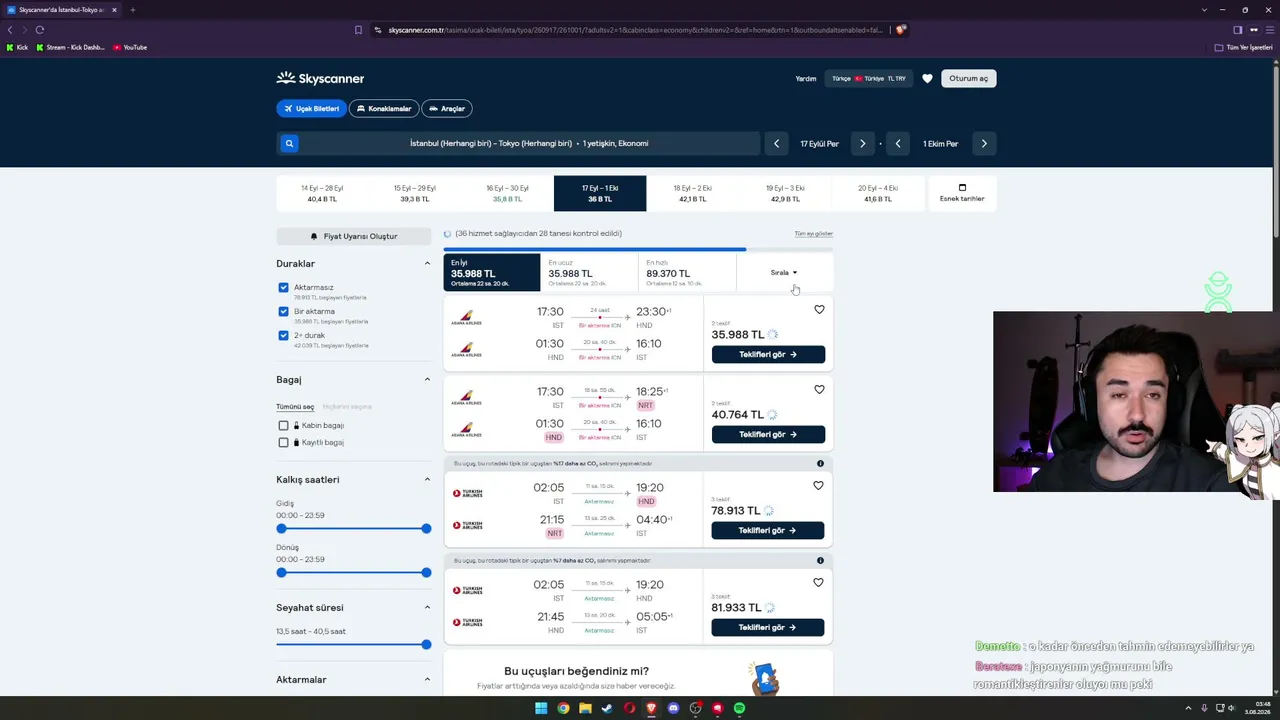The height and width of the screenshot is (720, 1280).
Task: Switch to the En ucuz sorting tab
Action: coord(589,273)
